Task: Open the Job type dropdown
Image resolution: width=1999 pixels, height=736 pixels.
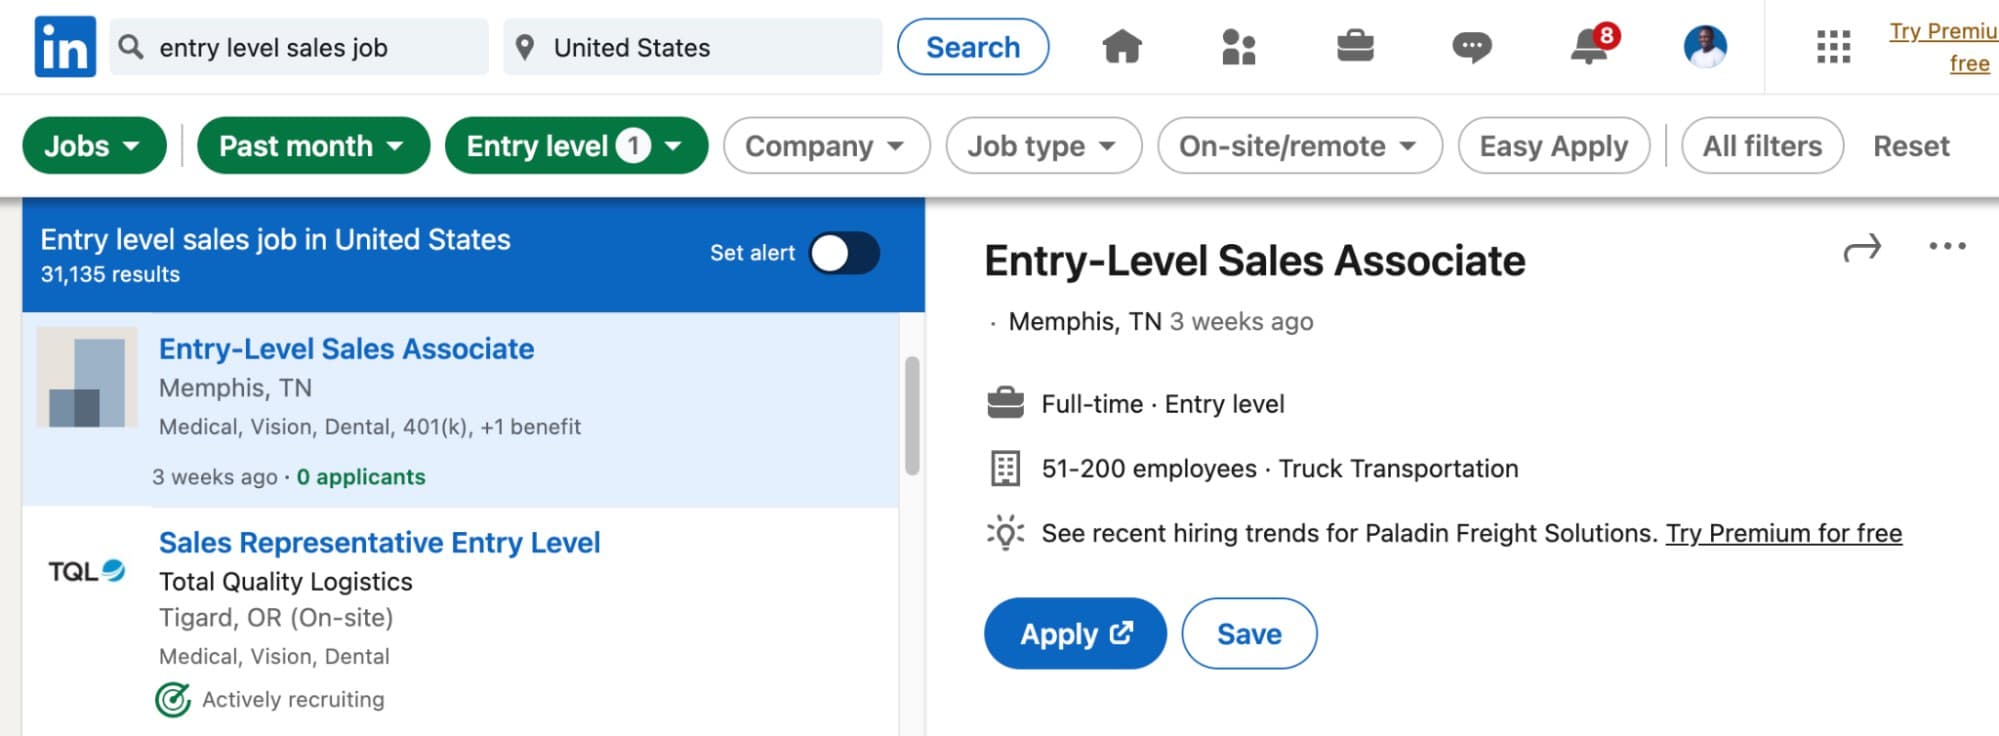Action: [x=1042, y=146]
